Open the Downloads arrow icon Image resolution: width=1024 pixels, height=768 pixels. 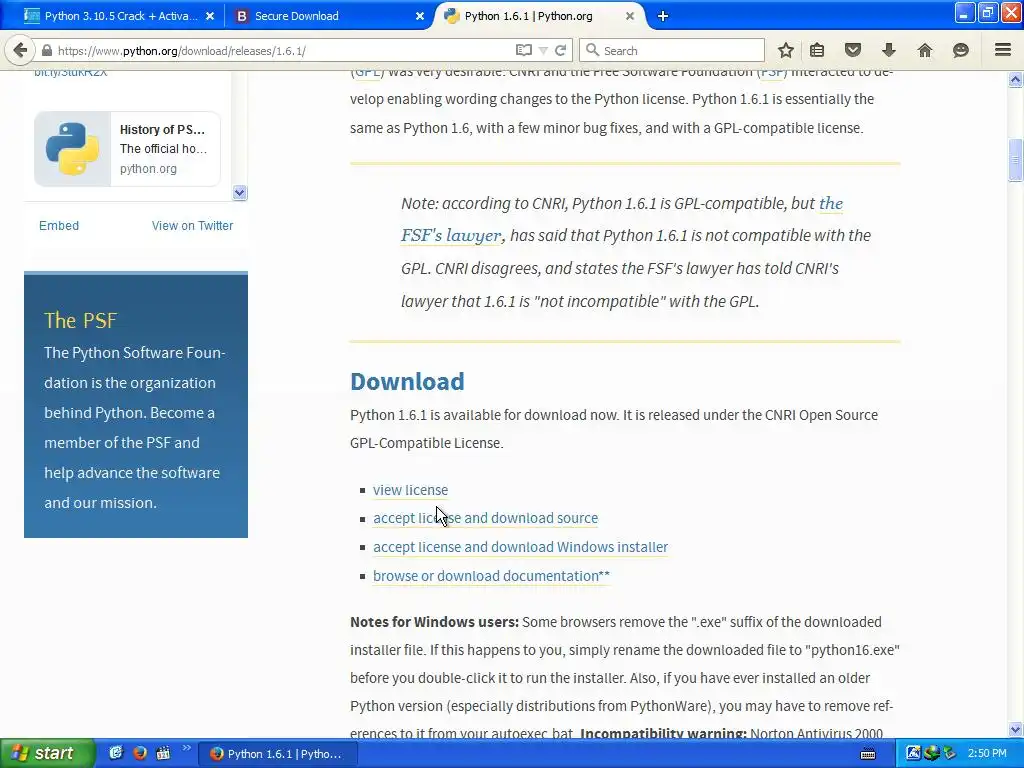(x=889, y=50)
